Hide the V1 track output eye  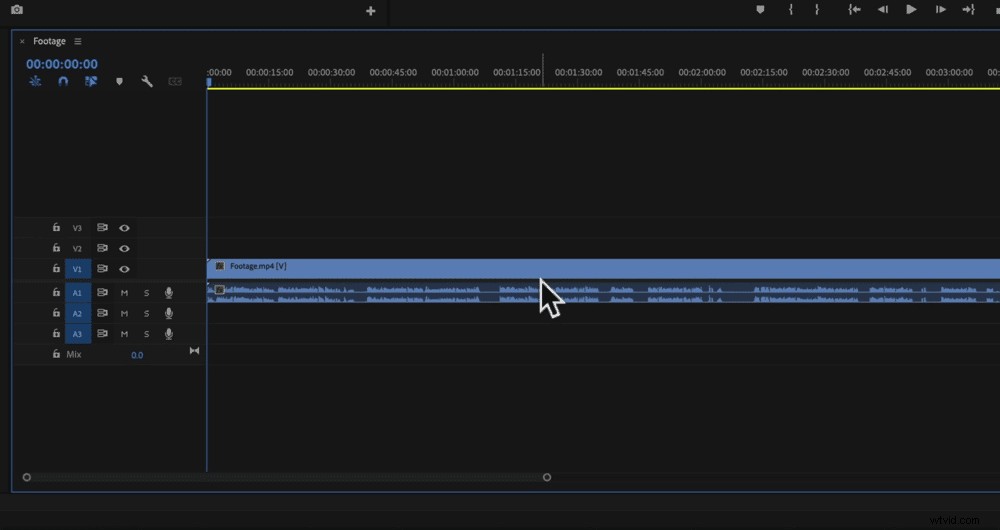tap(124, 269)
